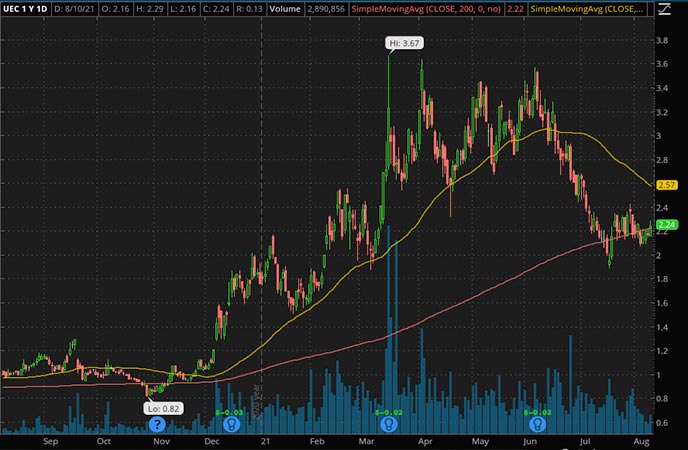Screen dimensions: 688x450
Task: Click the 2.8 price axis label
Action: [x=662, y=160]
